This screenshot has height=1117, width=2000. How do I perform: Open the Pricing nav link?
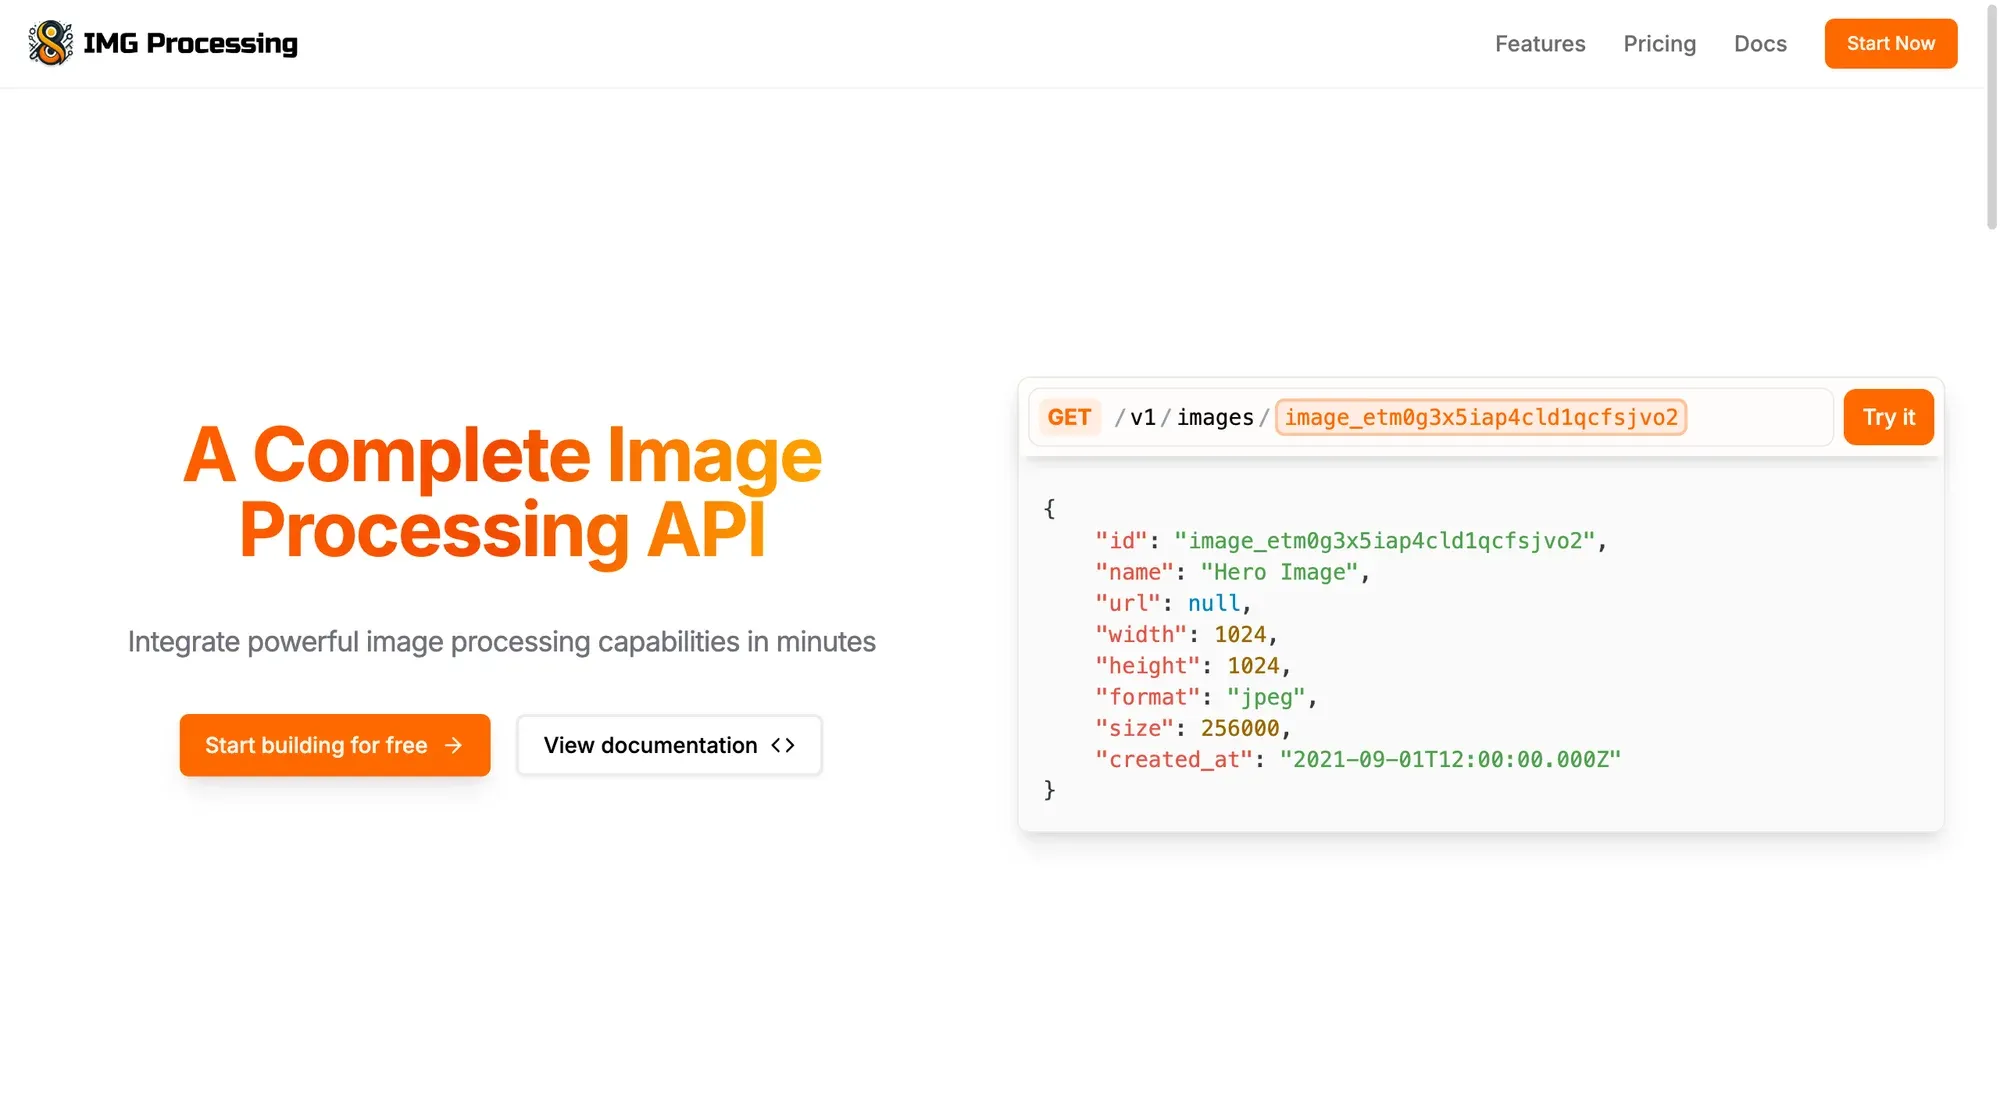pyautogui.click(x=1659, y=44)
